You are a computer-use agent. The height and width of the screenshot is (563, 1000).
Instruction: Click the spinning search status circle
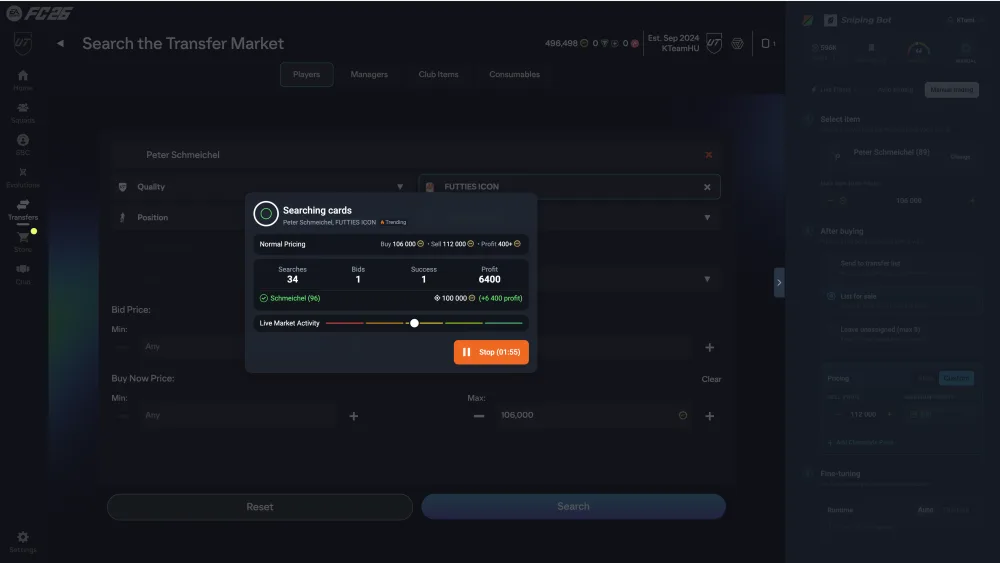tap(266, 214)
